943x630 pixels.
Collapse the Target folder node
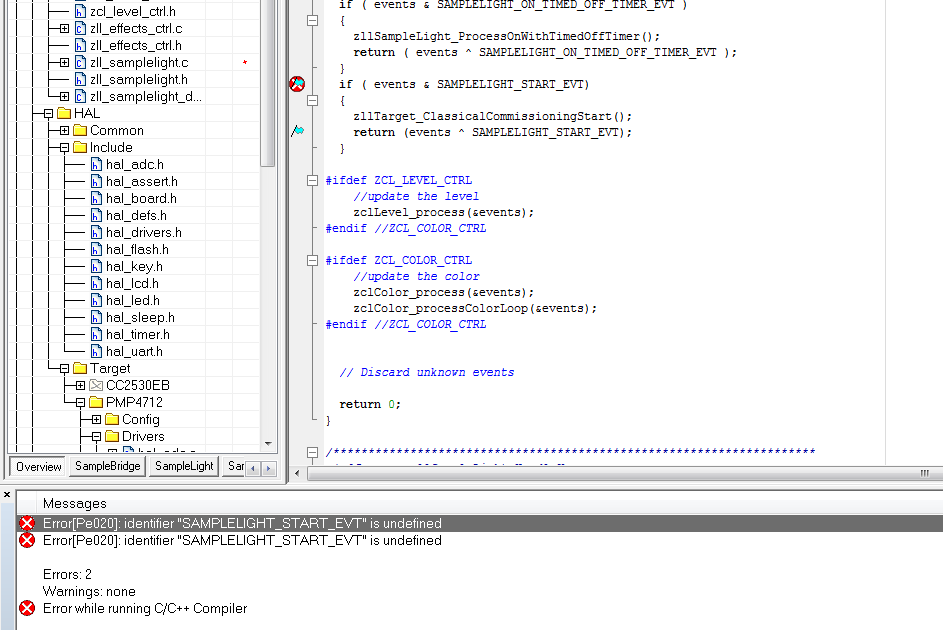(64, 369)
